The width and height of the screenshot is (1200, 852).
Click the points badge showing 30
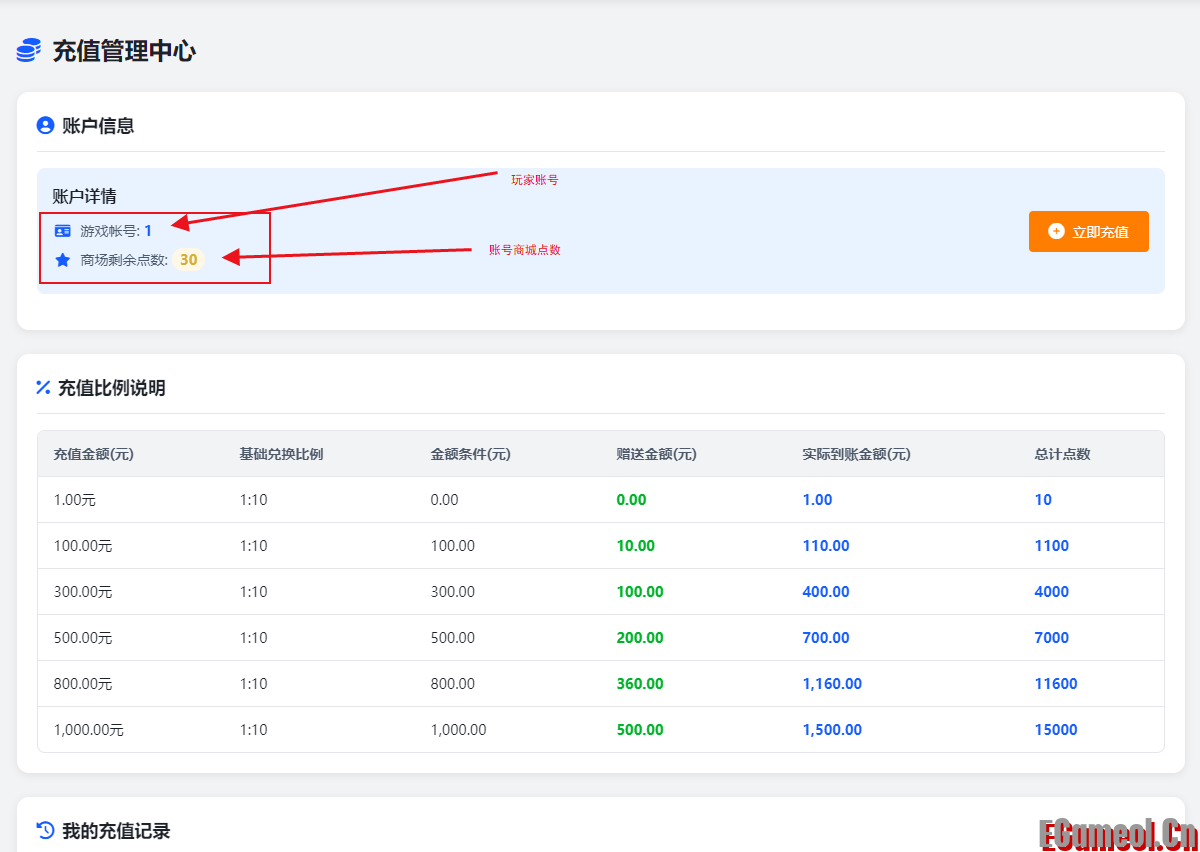(188, 260)
